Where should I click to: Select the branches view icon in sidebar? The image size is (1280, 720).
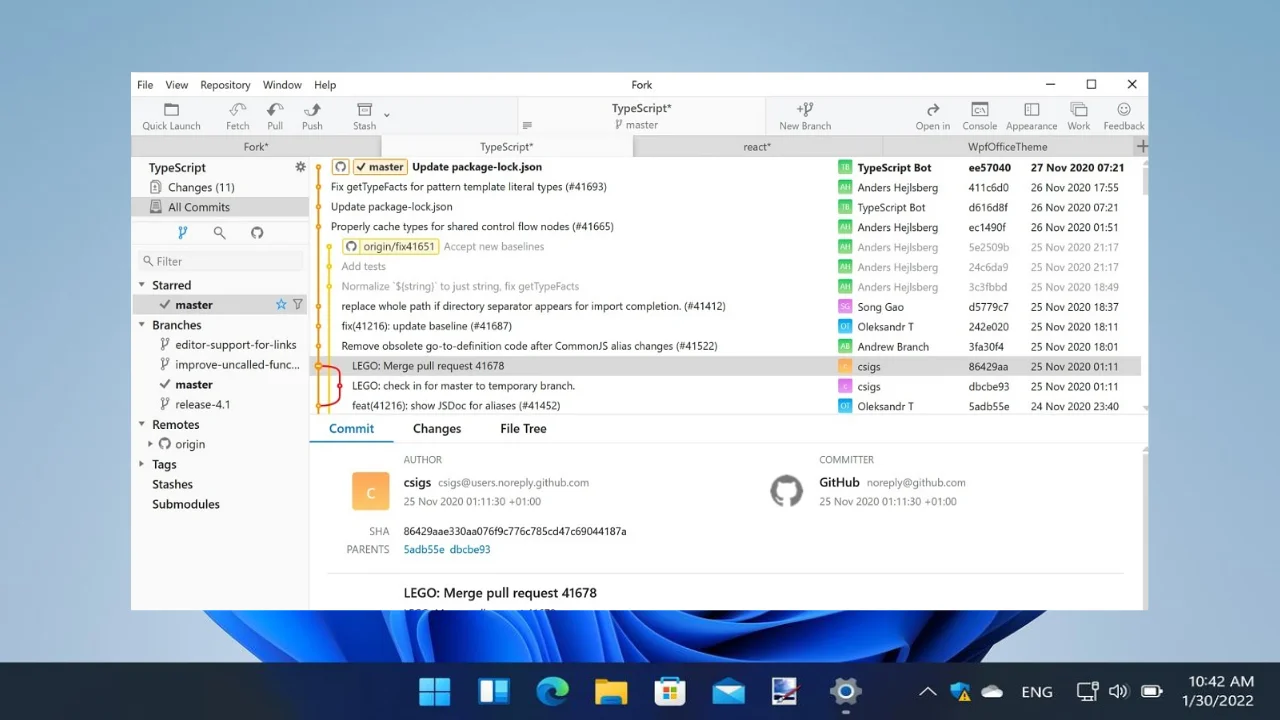(182, 232)
